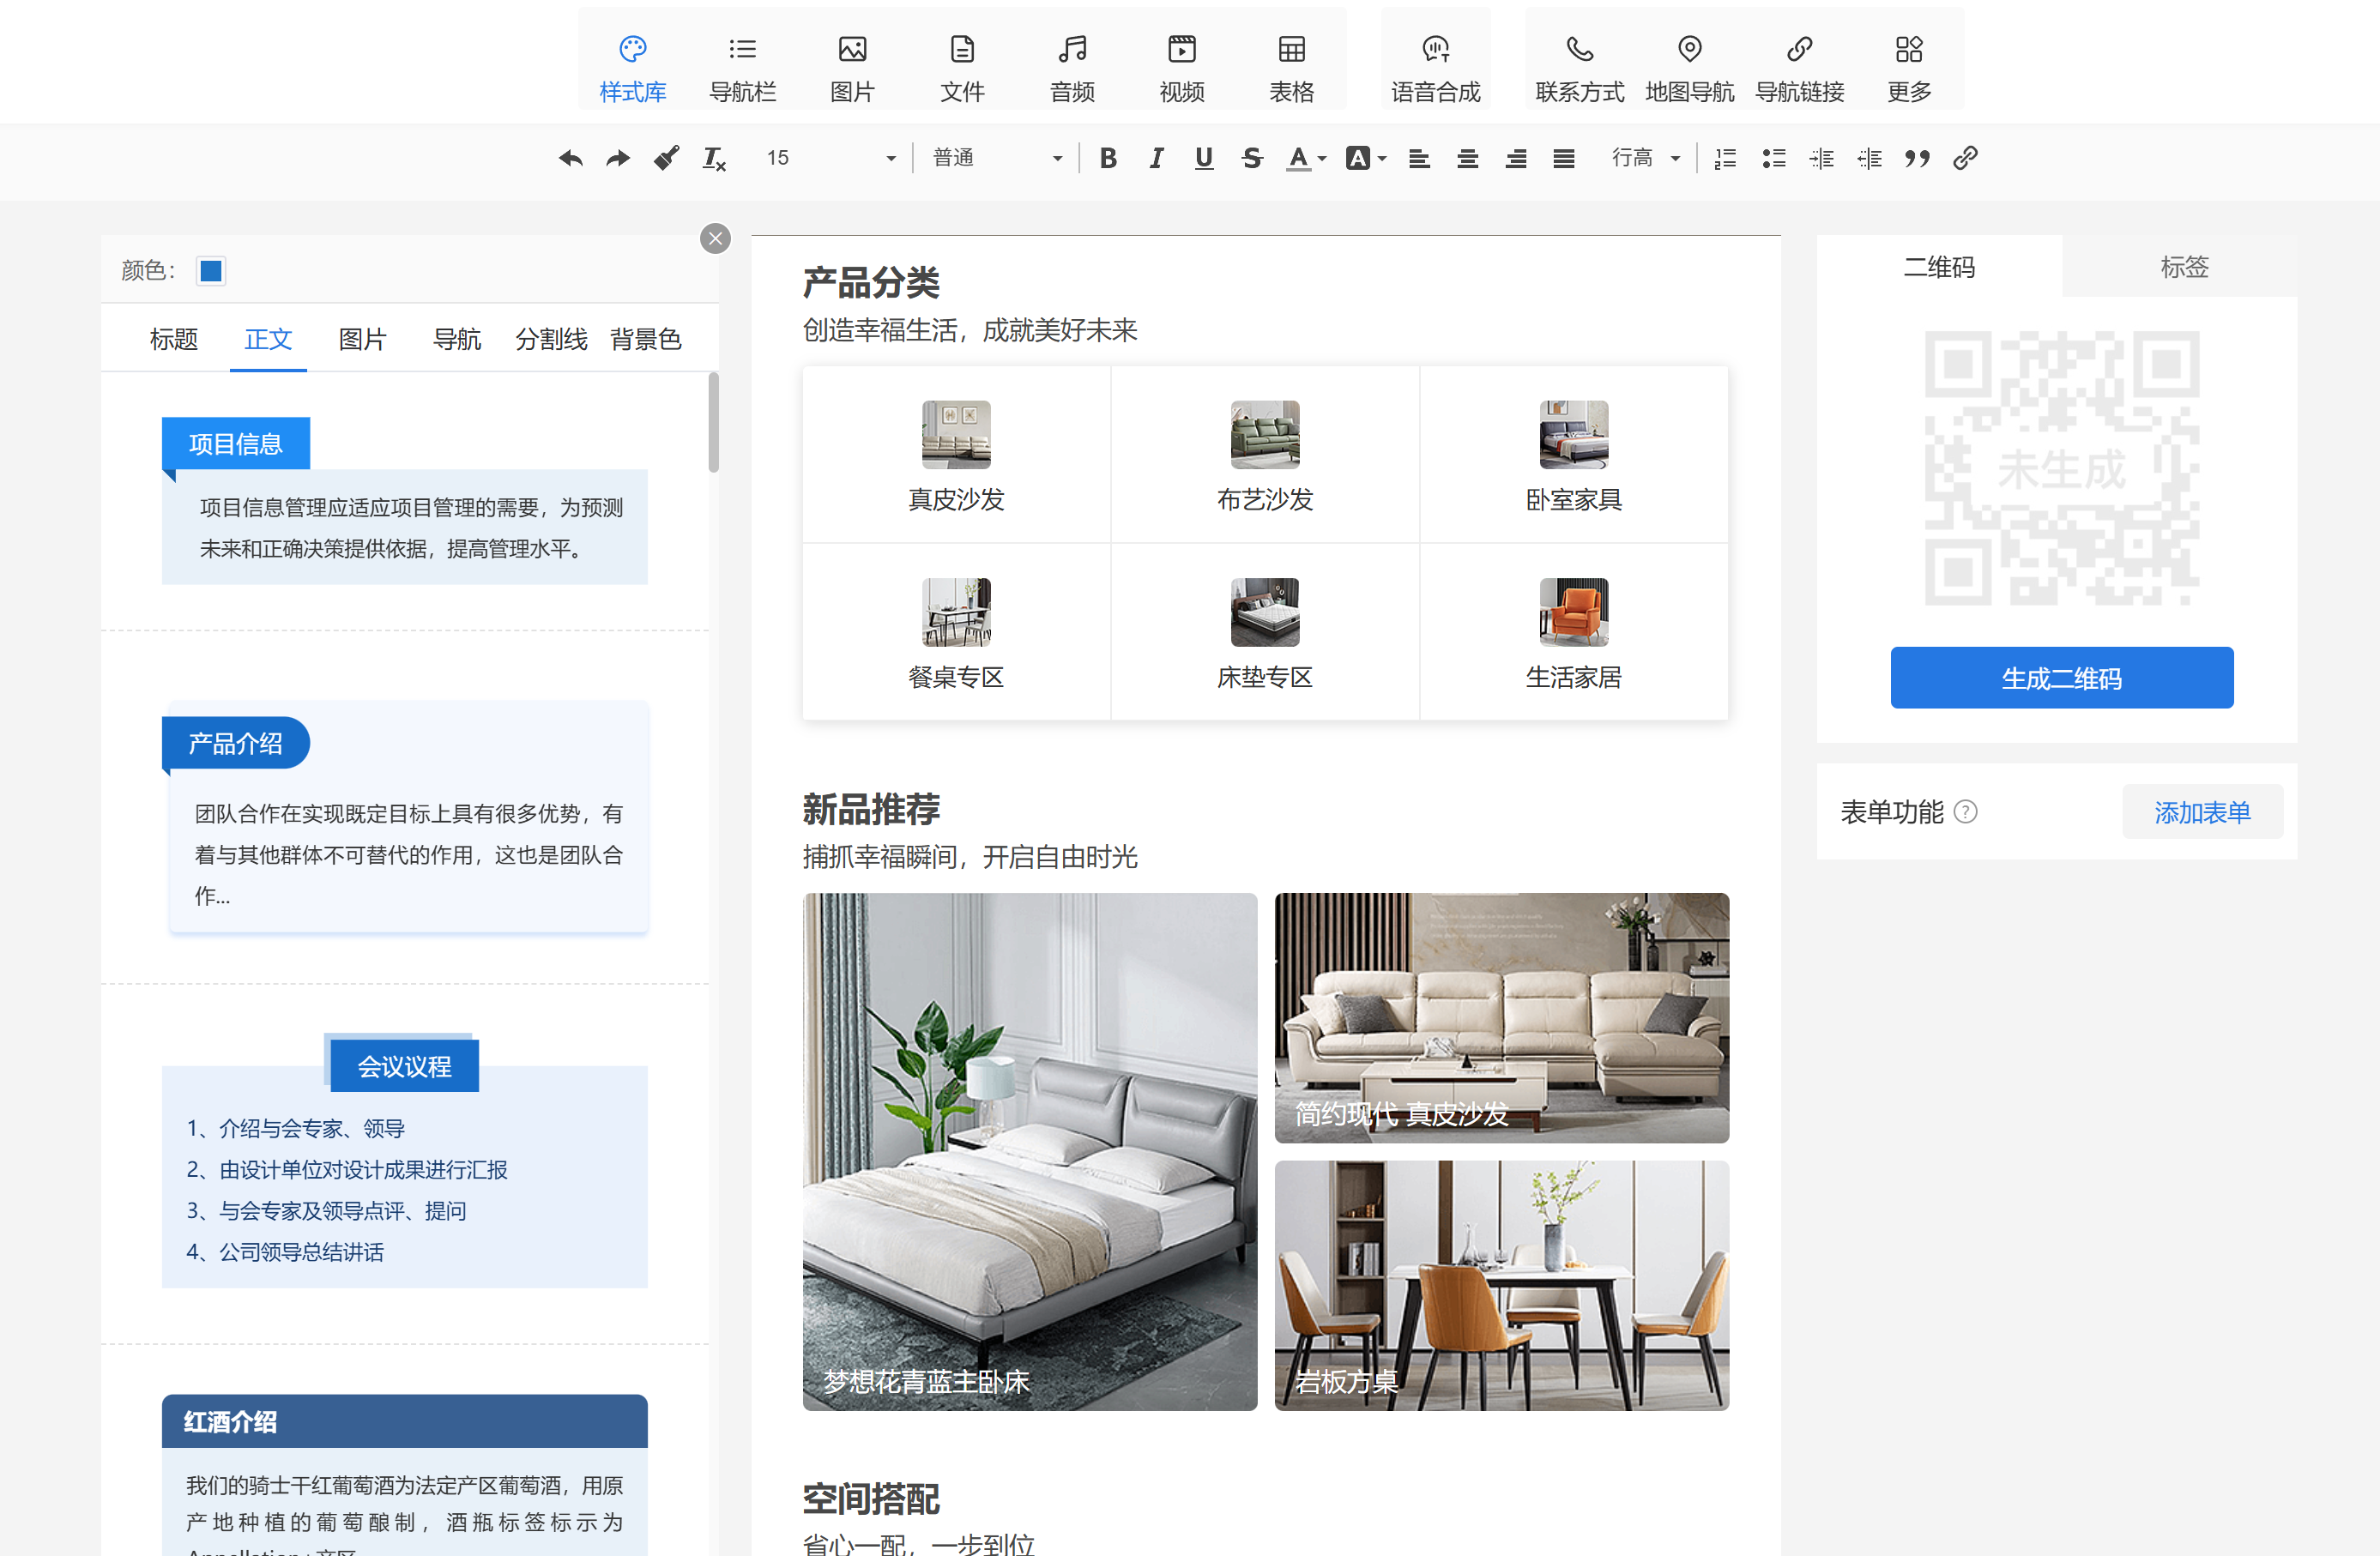Click the 添加表单 link
The image size is (2380, 1556).
2202,812
